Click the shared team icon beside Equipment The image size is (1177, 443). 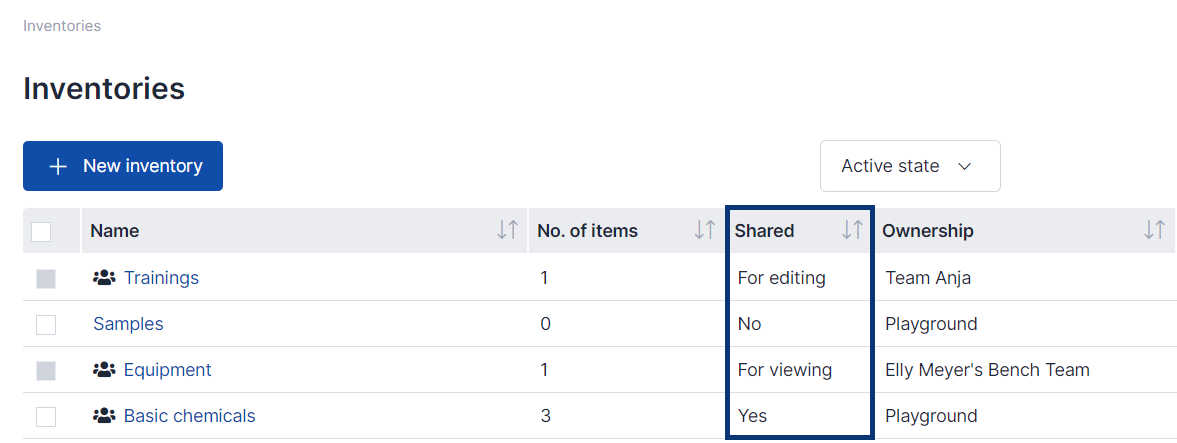pos(104,370)
